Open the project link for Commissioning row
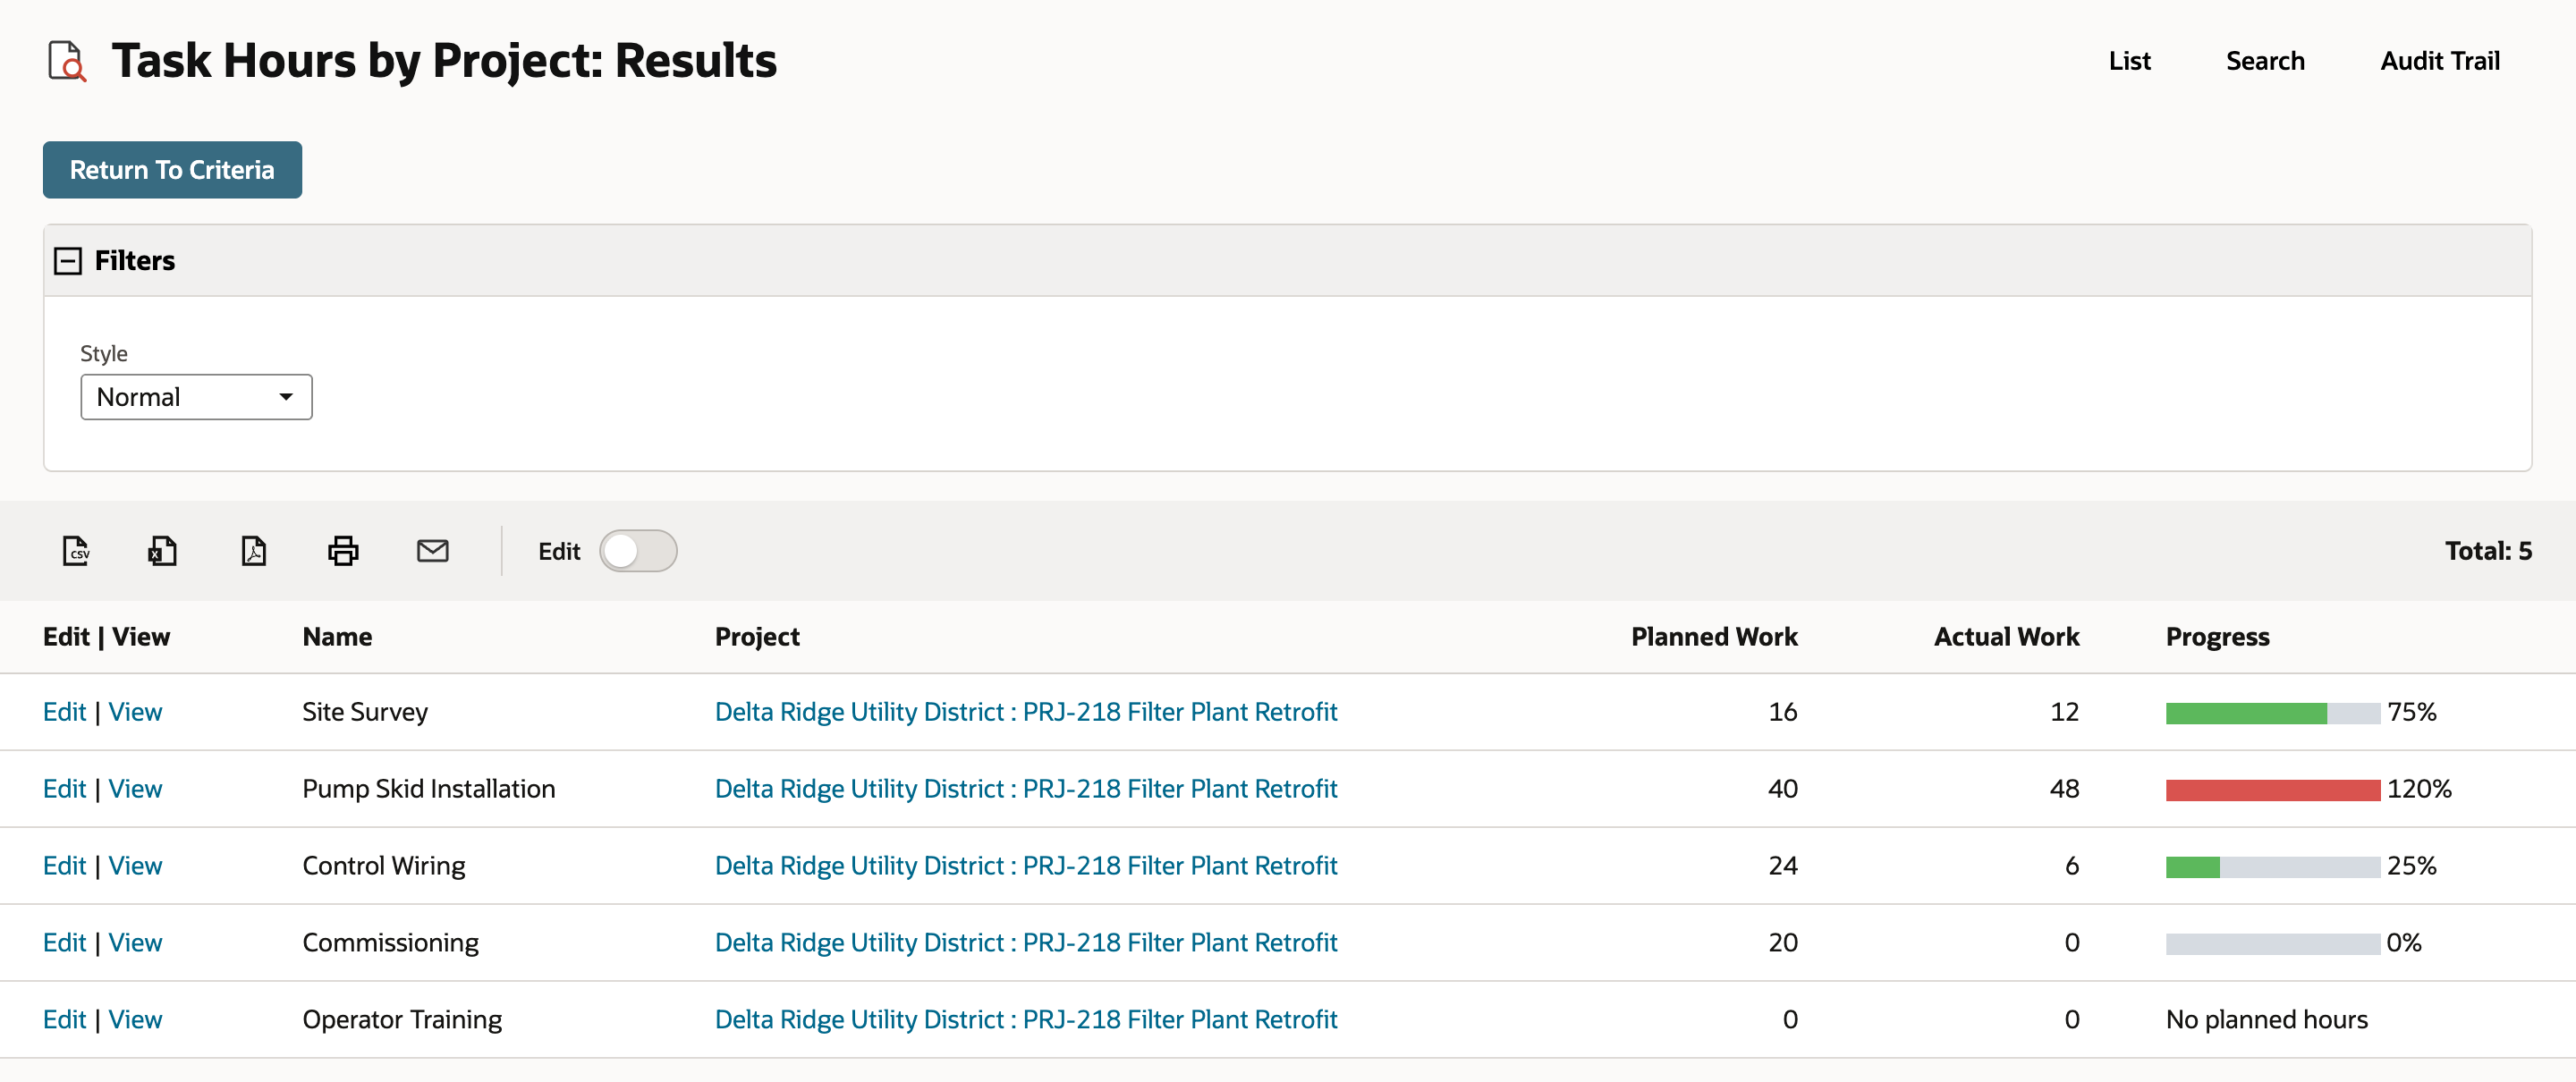The image size is (2576, 1082). (1025, 943)
